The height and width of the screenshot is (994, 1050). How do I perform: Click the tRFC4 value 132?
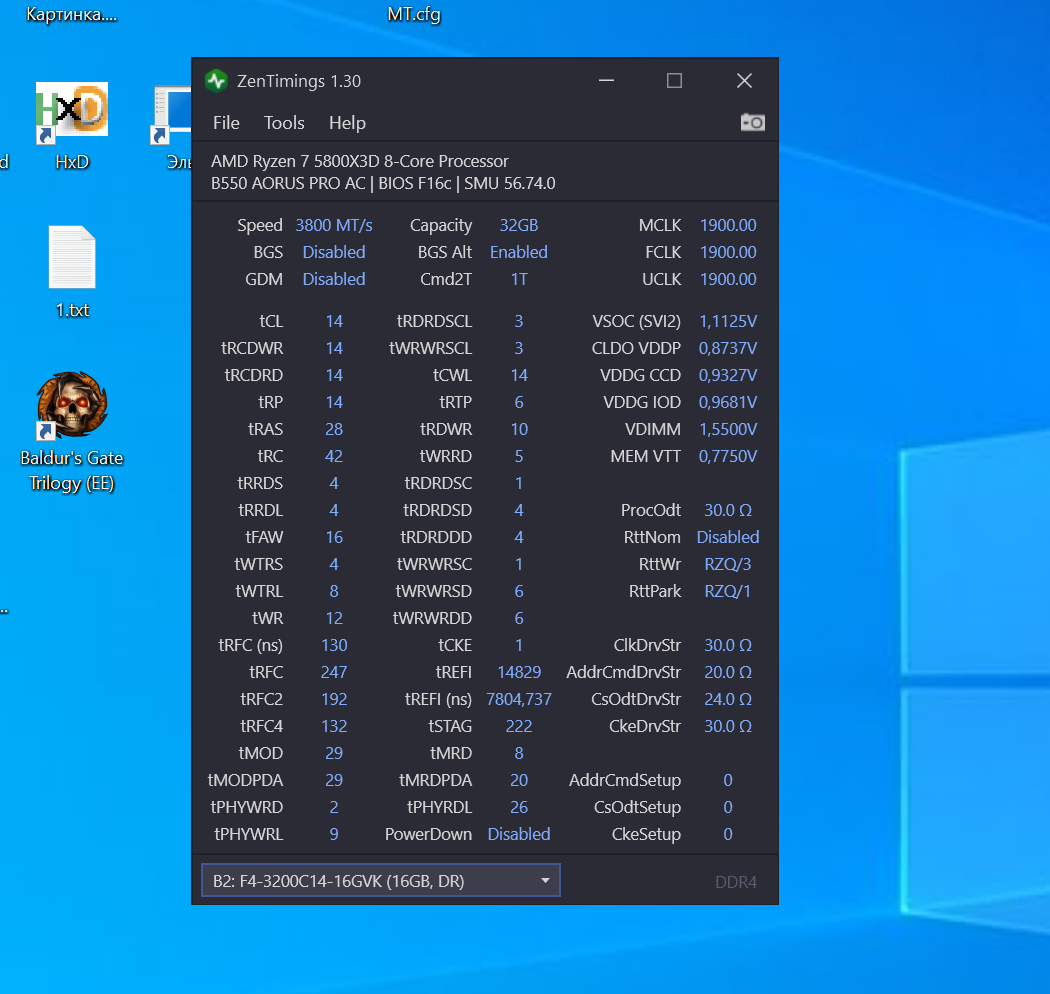[x=333, y=726]
